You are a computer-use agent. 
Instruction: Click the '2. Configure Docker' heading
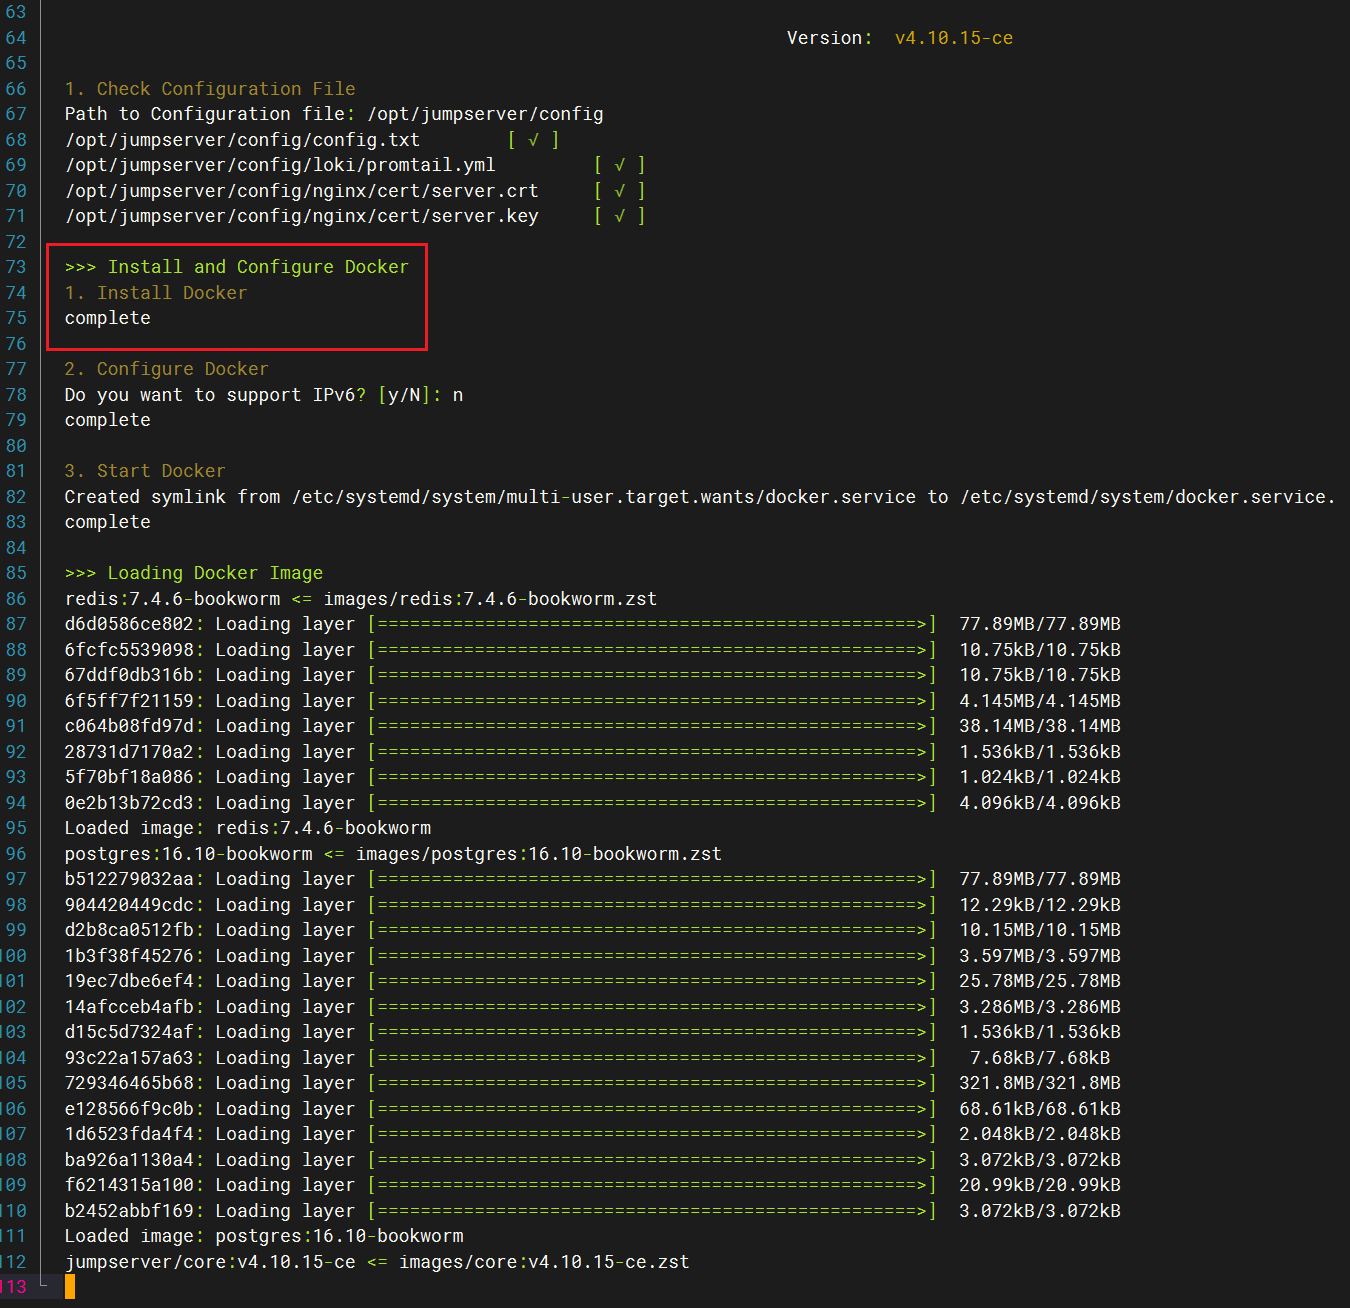pos(167,369)
